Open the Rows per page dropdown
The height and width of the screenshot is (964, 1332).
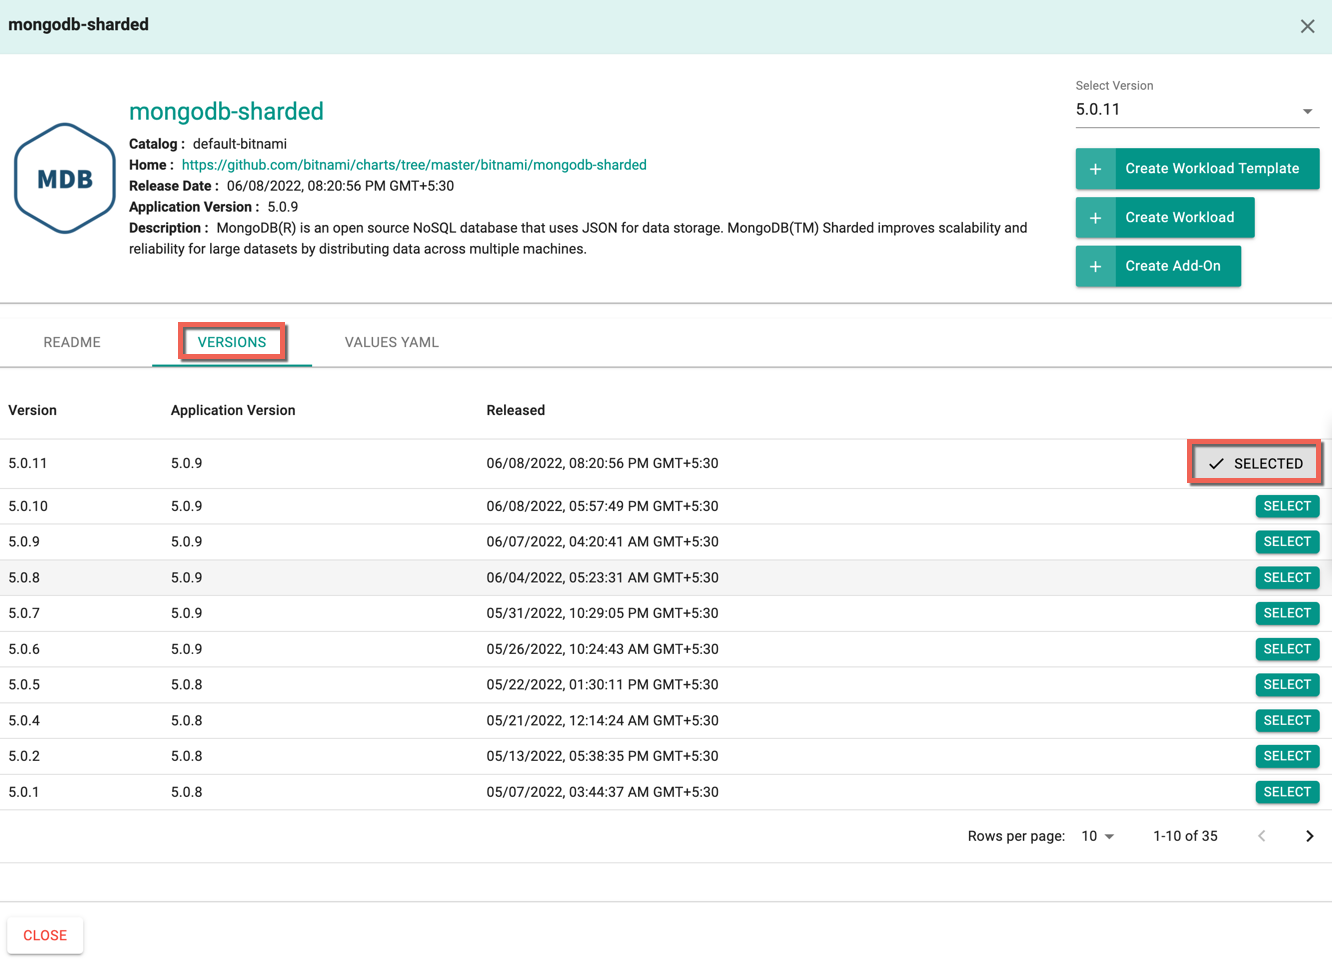[1098, 836]
